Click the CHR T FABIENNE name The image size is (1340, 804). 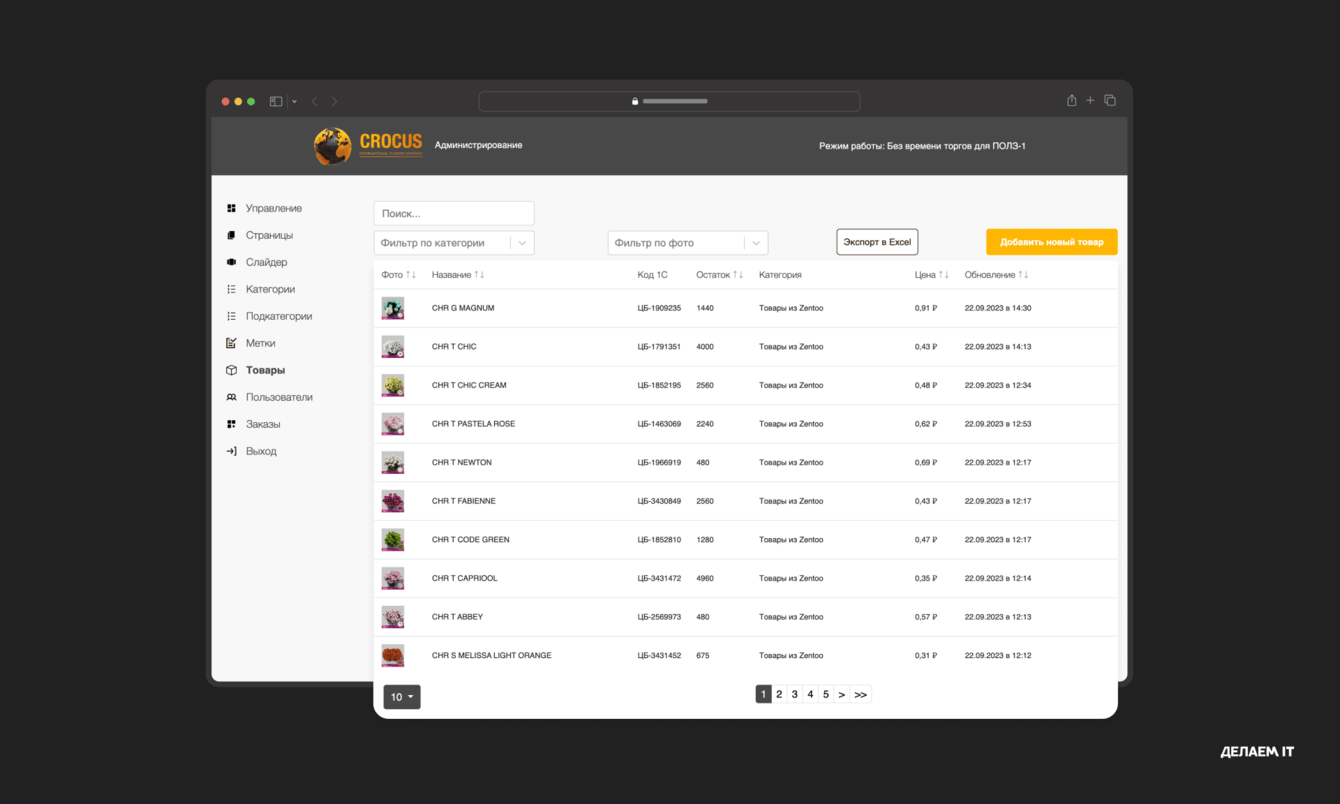464,501
